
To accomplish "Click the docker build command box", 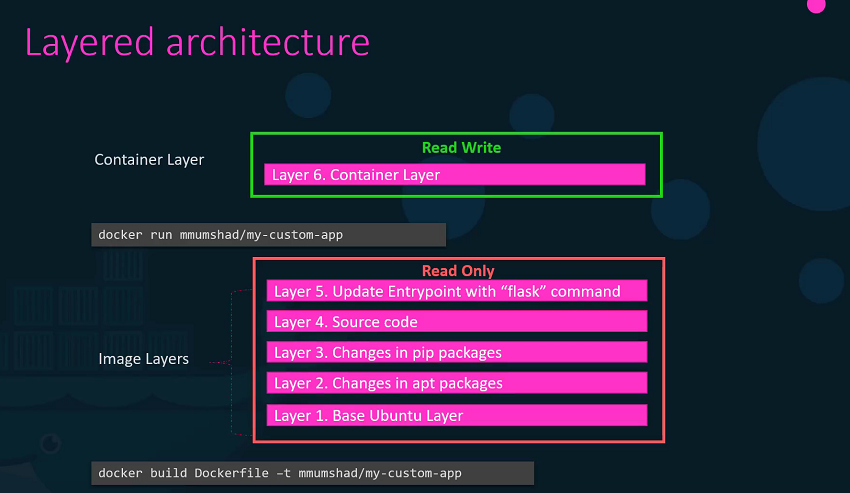I will point(312,473).
